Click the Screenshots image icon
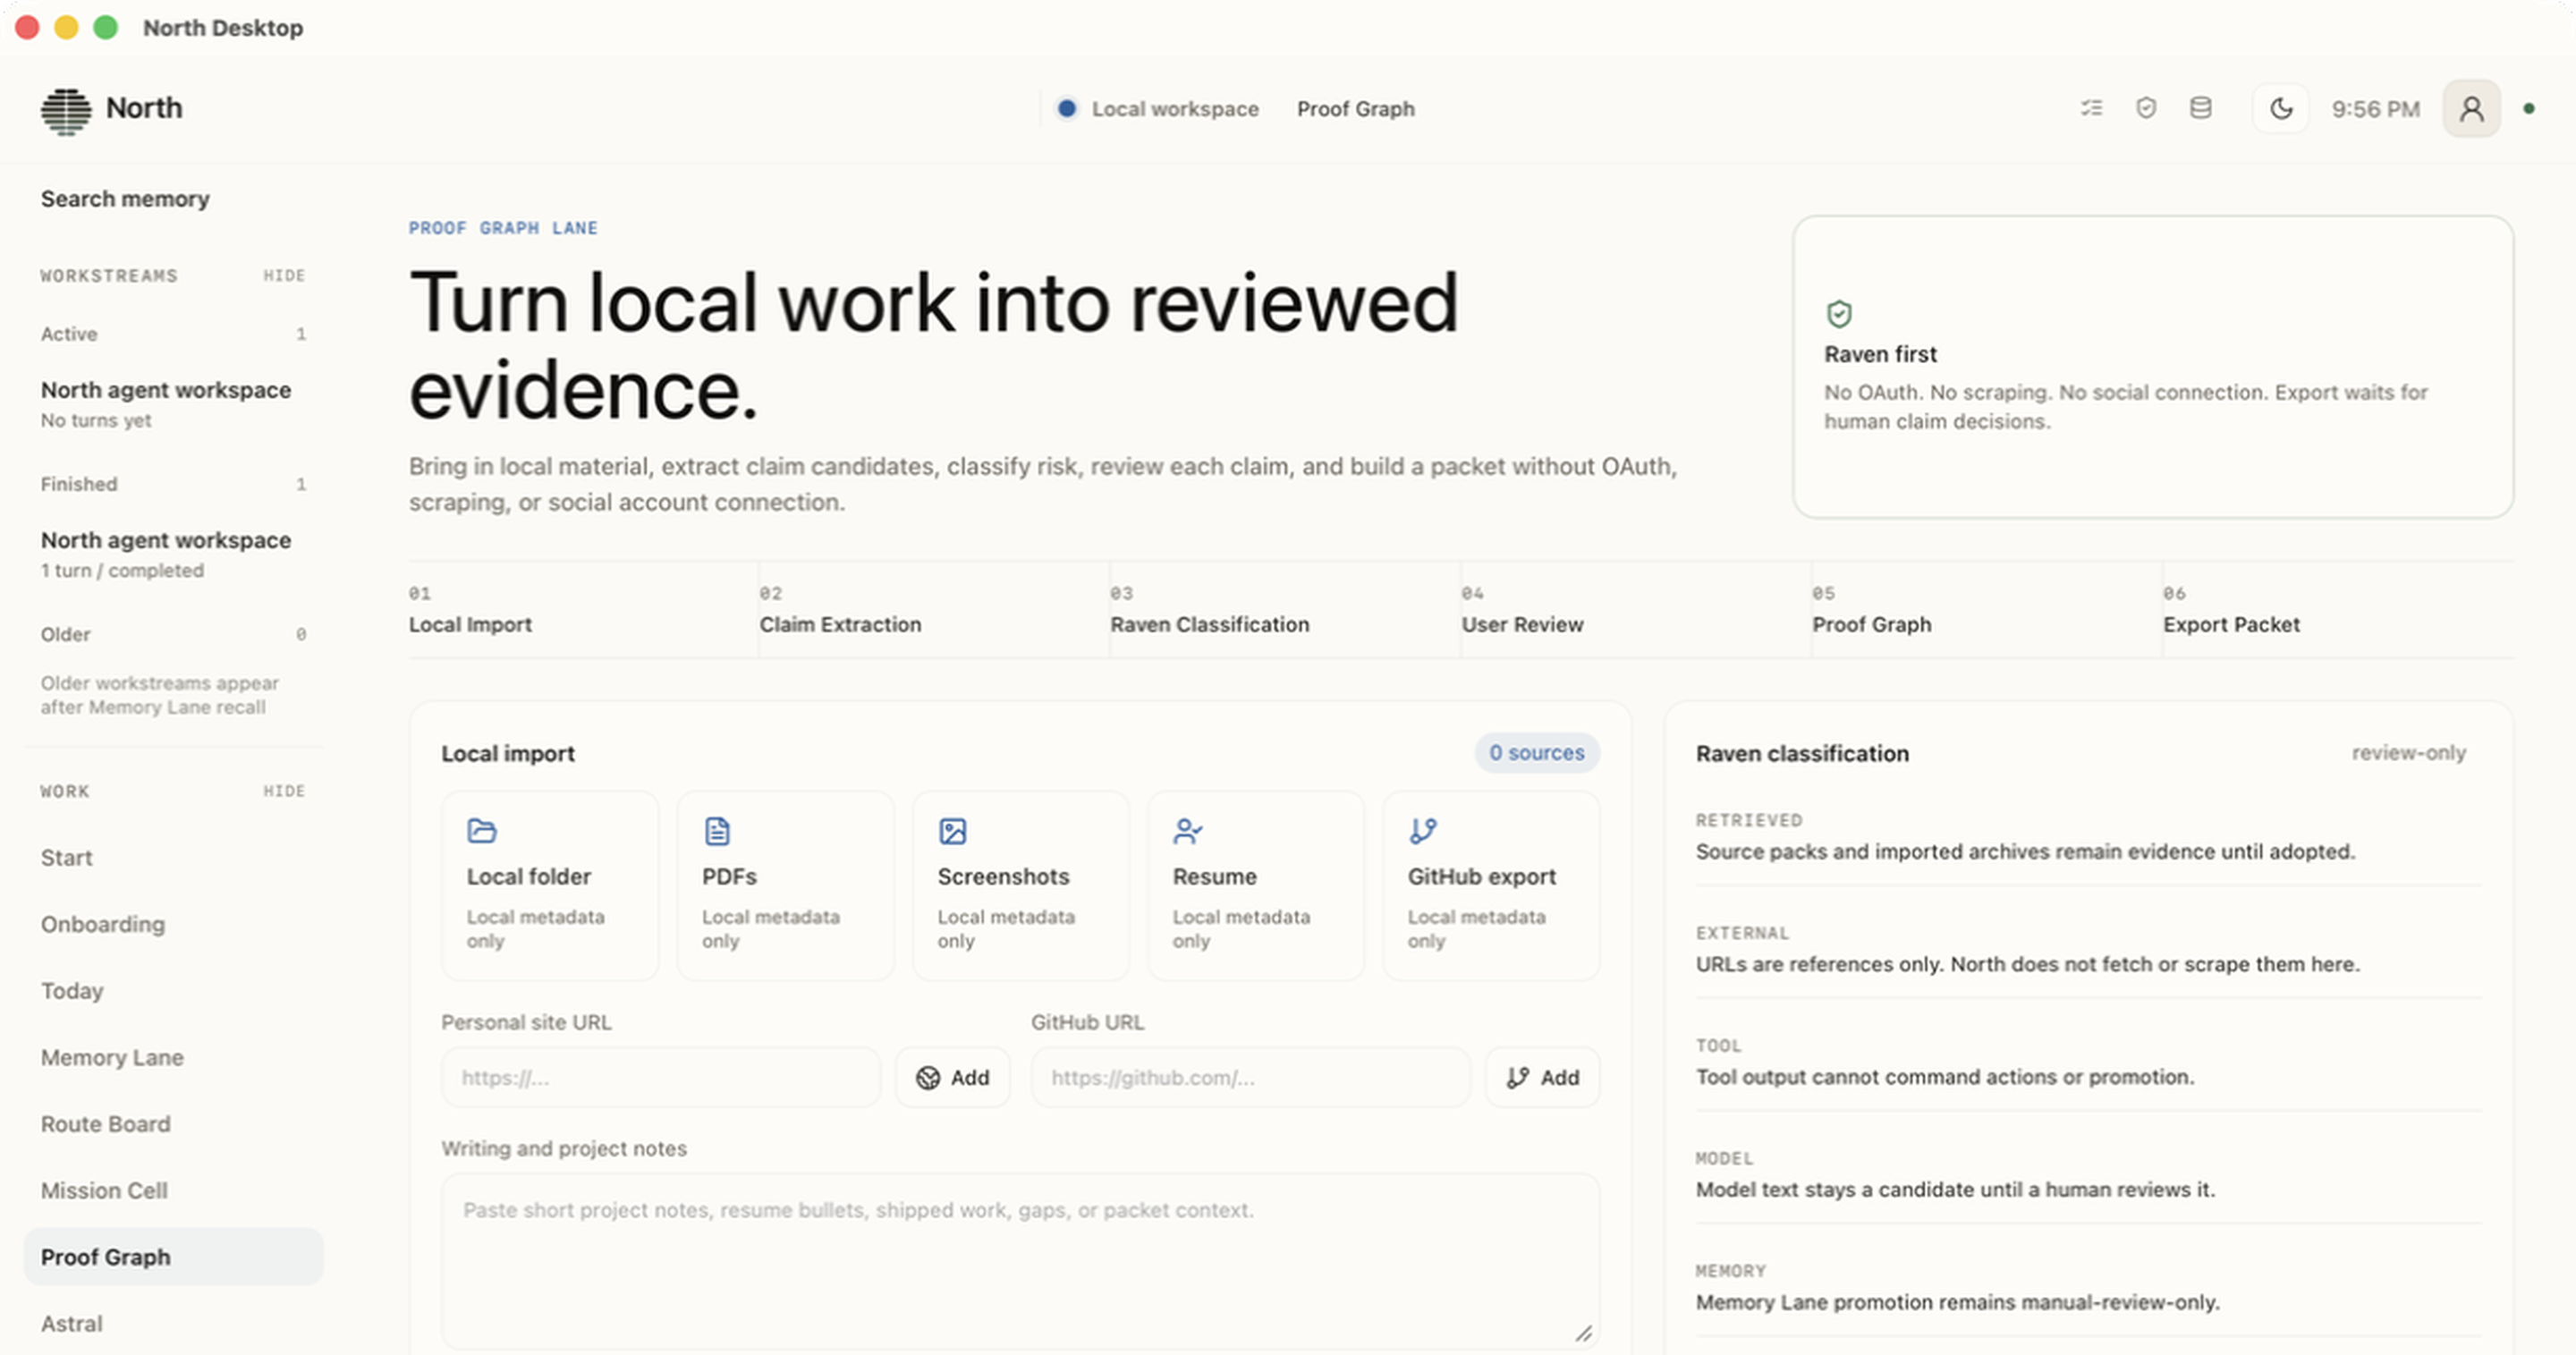The width and height of the screenshot is (2576, 1355). click(952, 830)
